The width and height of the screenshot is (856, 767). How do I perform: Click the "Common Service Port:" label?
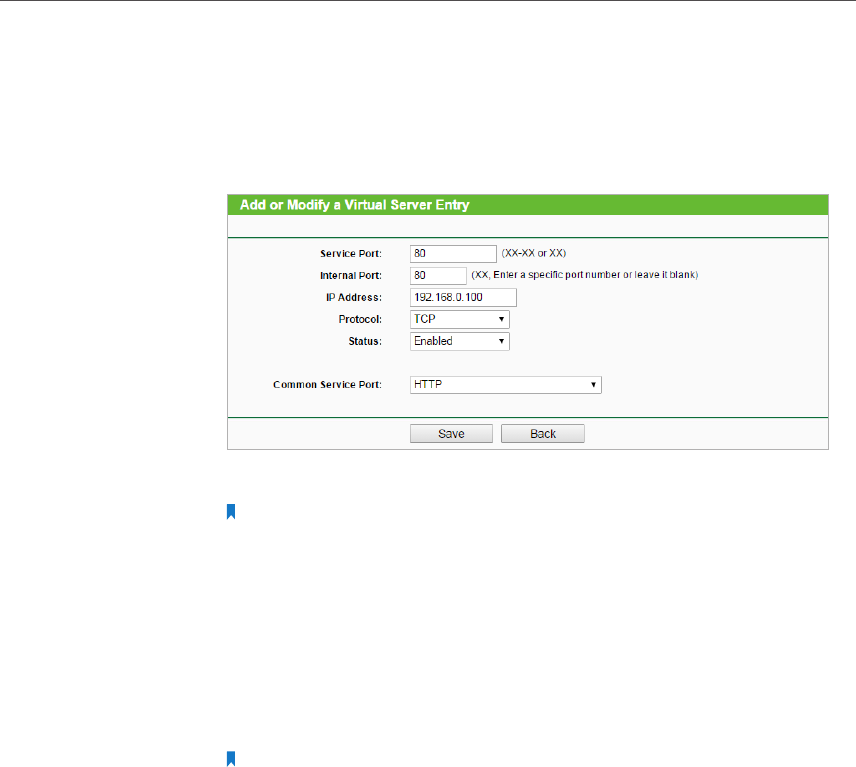click(x=327, y=385)
